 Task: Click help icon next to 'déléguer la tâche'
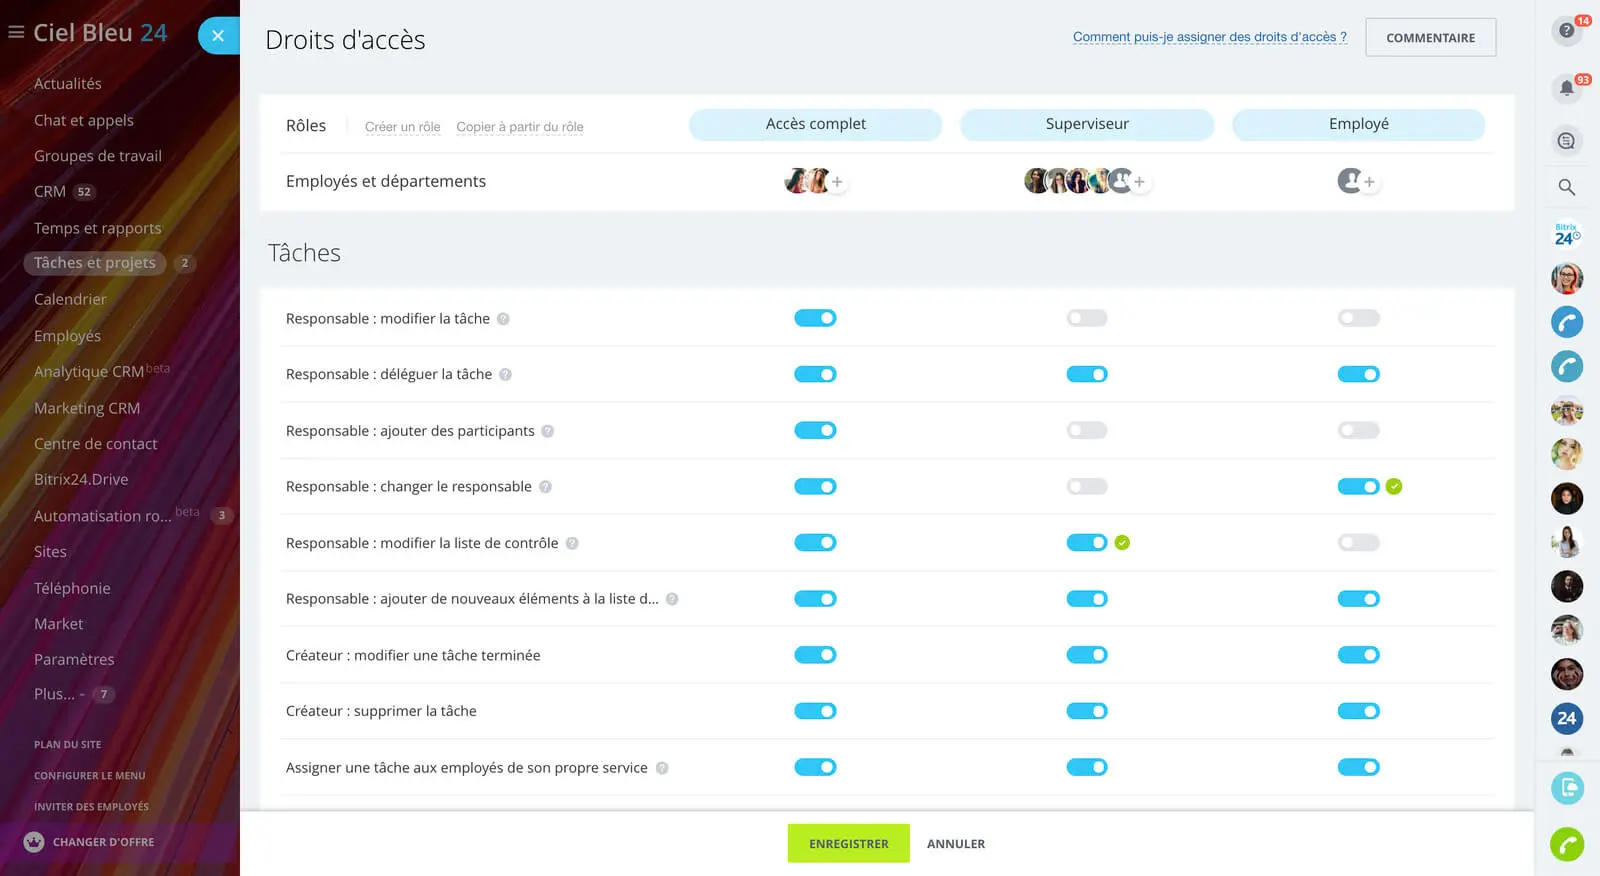click(x=505, y=375)
